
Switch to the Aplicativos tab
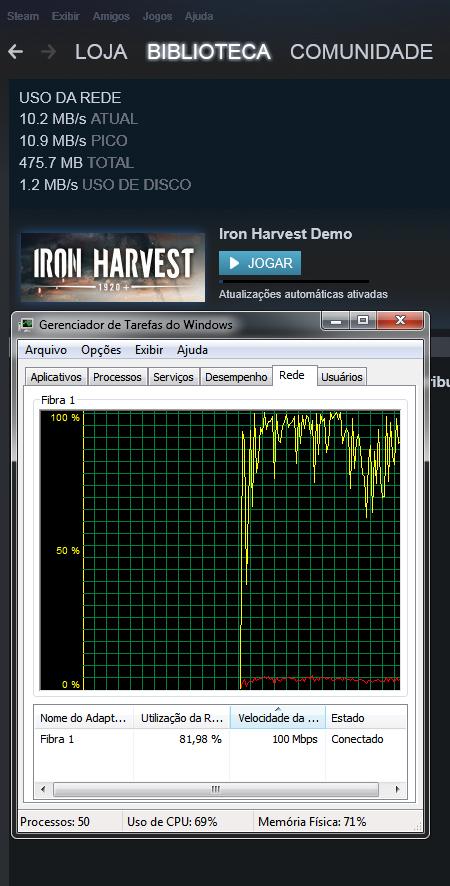(56, 377)
